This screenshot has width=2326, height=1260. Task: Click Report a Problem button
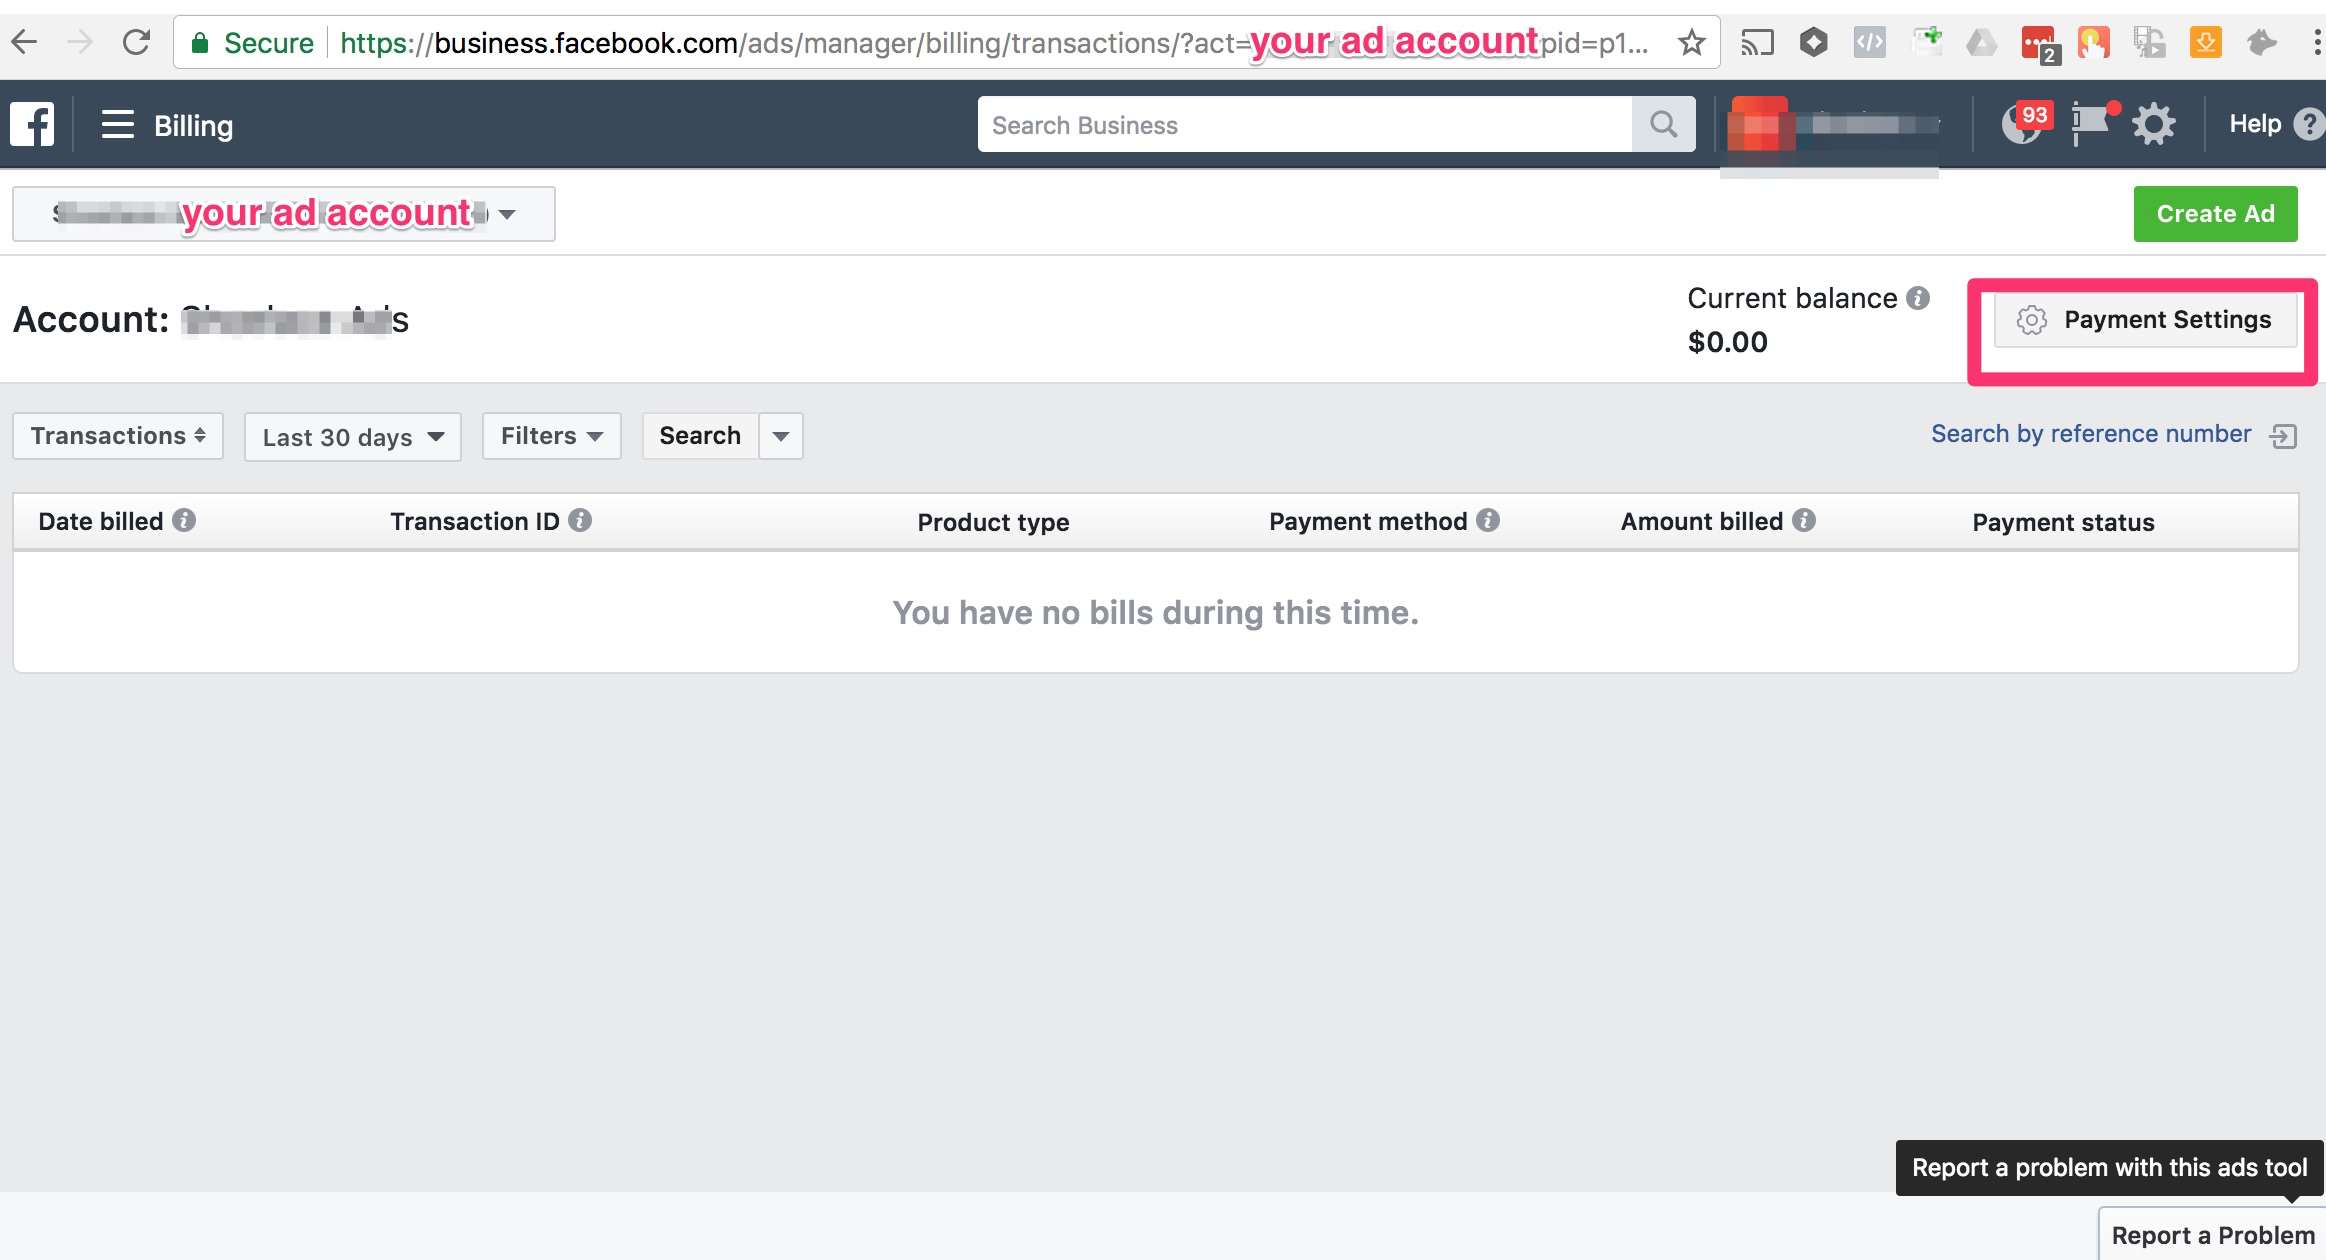(x=2212, y=1235)
